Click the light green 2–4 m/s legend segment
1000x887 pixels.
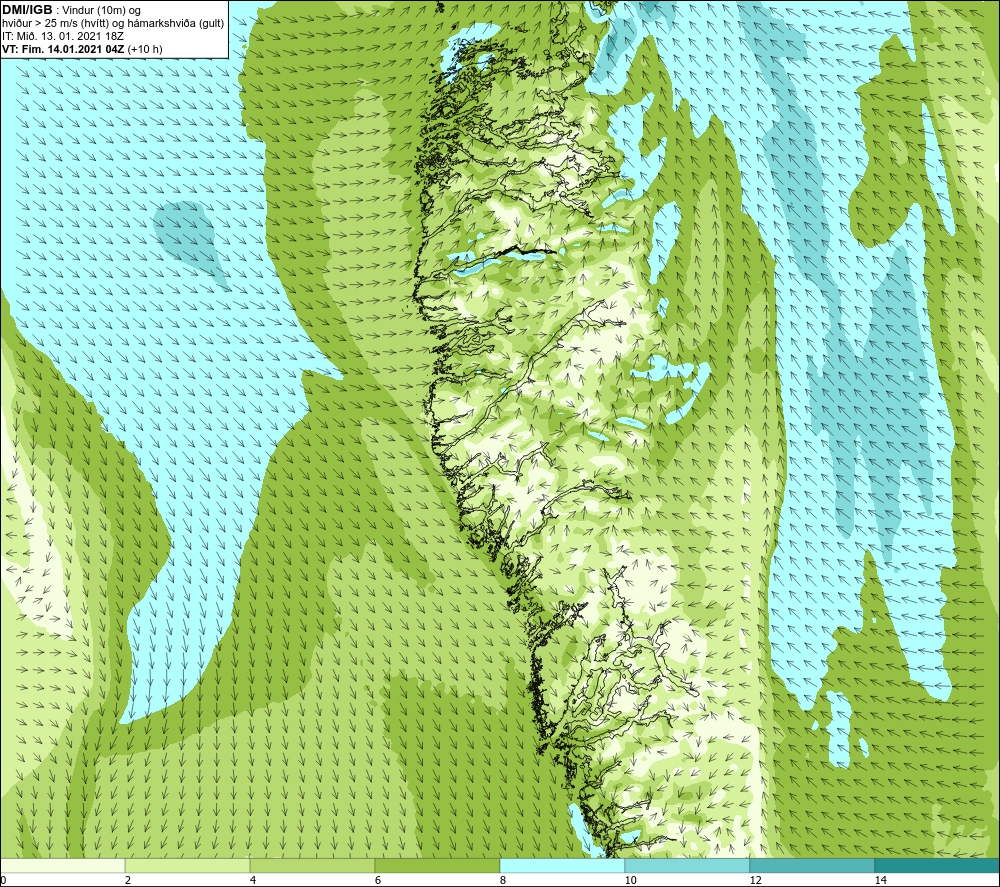click(188, 865)
